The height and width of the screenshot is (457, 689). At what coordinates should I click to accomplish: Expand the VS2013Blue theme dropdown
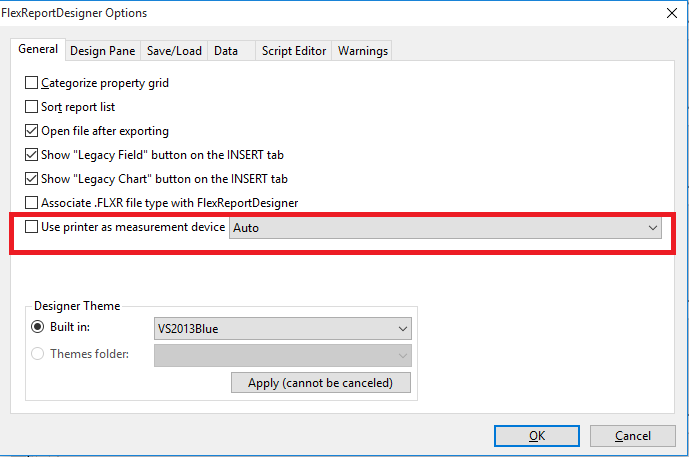(283, 329)
